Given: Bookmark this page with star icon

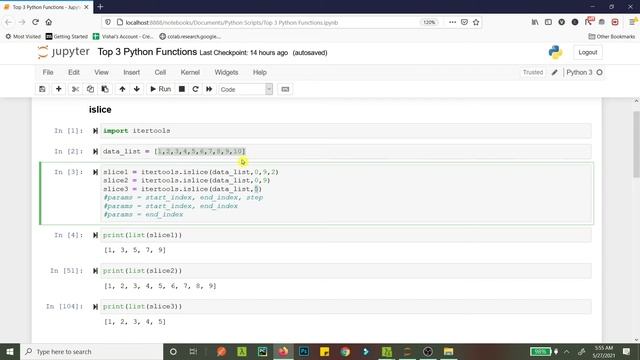Looking at the screenshot, I should [476, 22].
